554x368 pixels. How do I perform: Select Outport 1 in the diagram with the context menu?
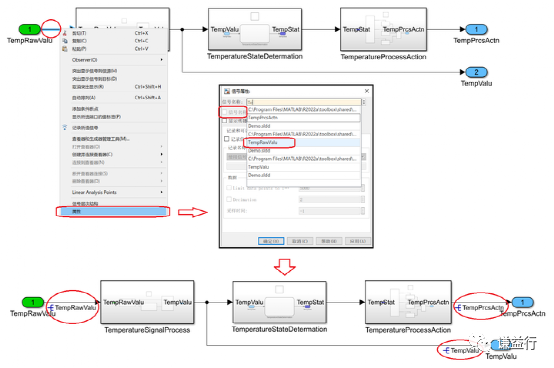pyautogui.click(x=476, y=29)
